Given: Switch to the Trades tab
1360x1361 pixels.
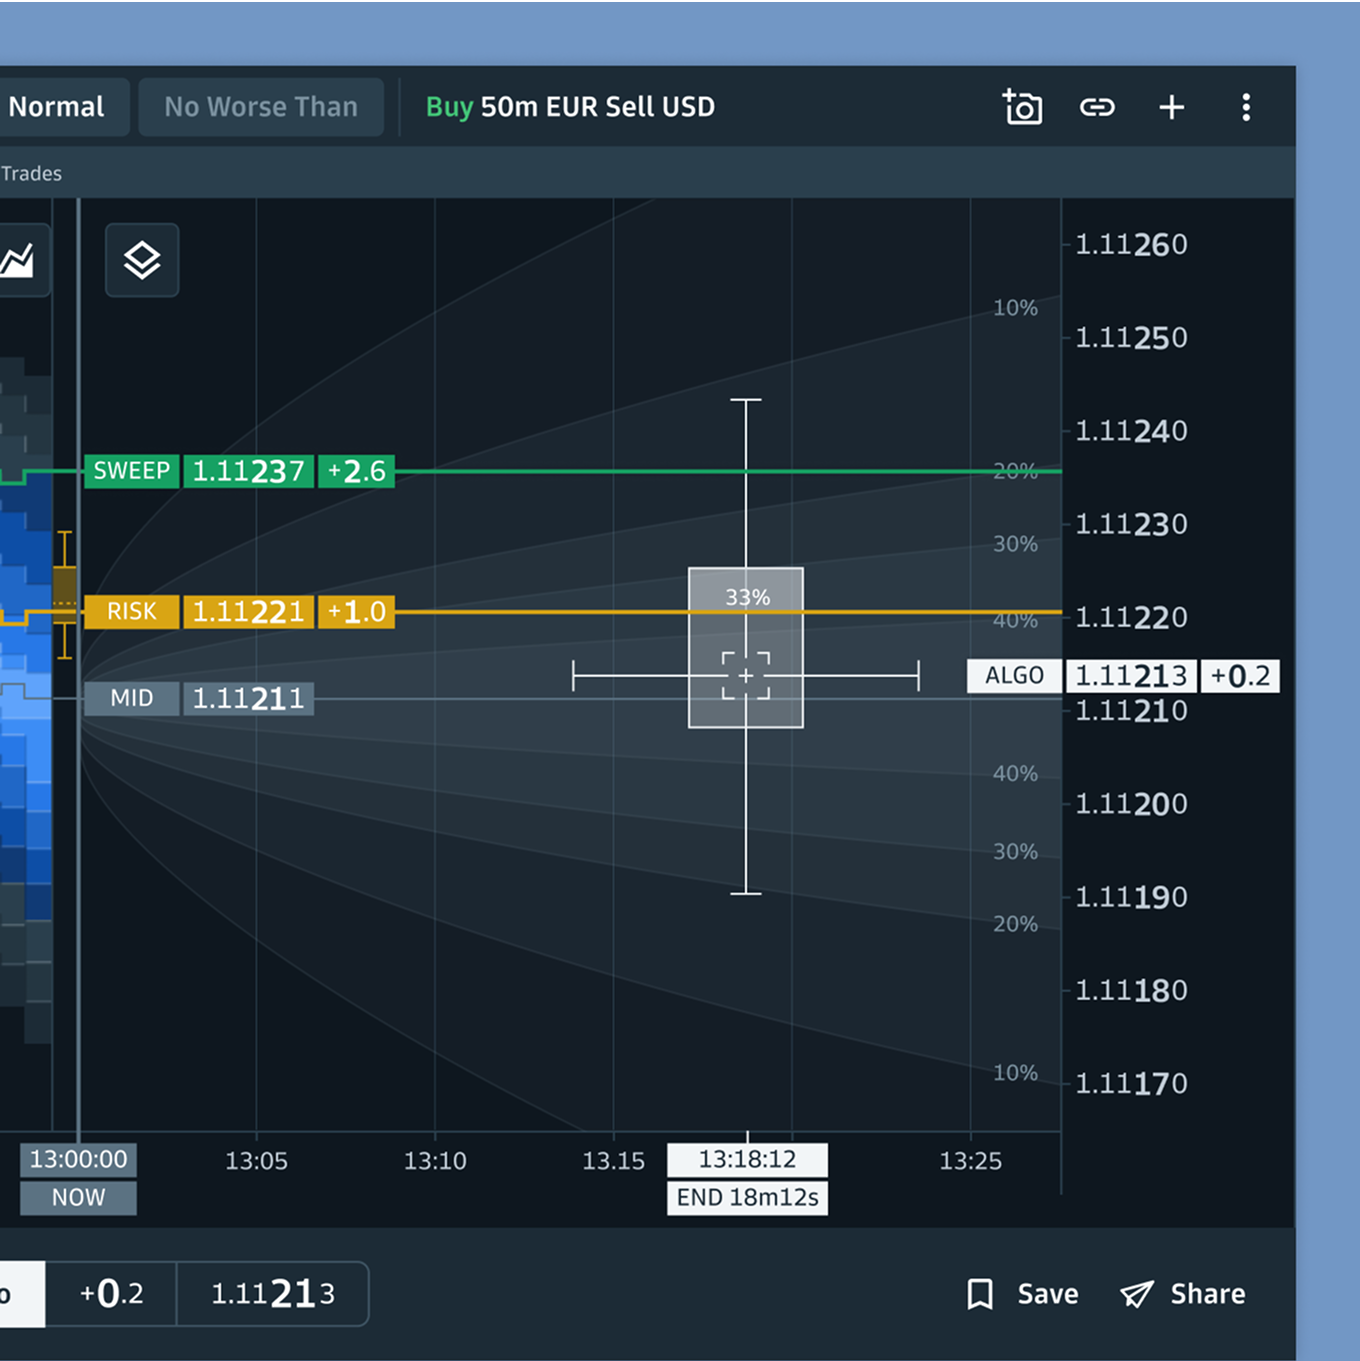Looking at the screenshot, I should (31, 174).
